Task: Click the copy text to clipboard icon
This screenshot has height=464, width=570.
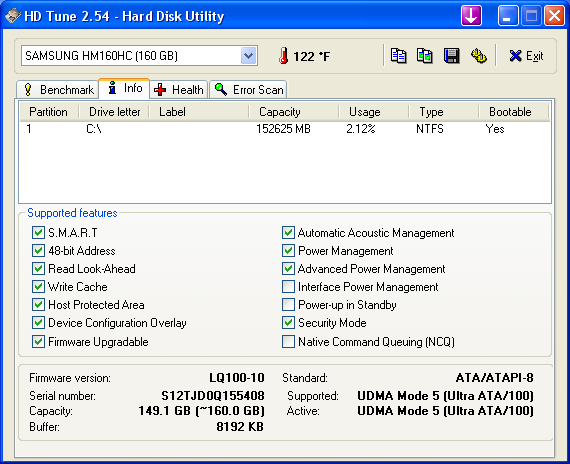Action: click(x=398, y=56)
